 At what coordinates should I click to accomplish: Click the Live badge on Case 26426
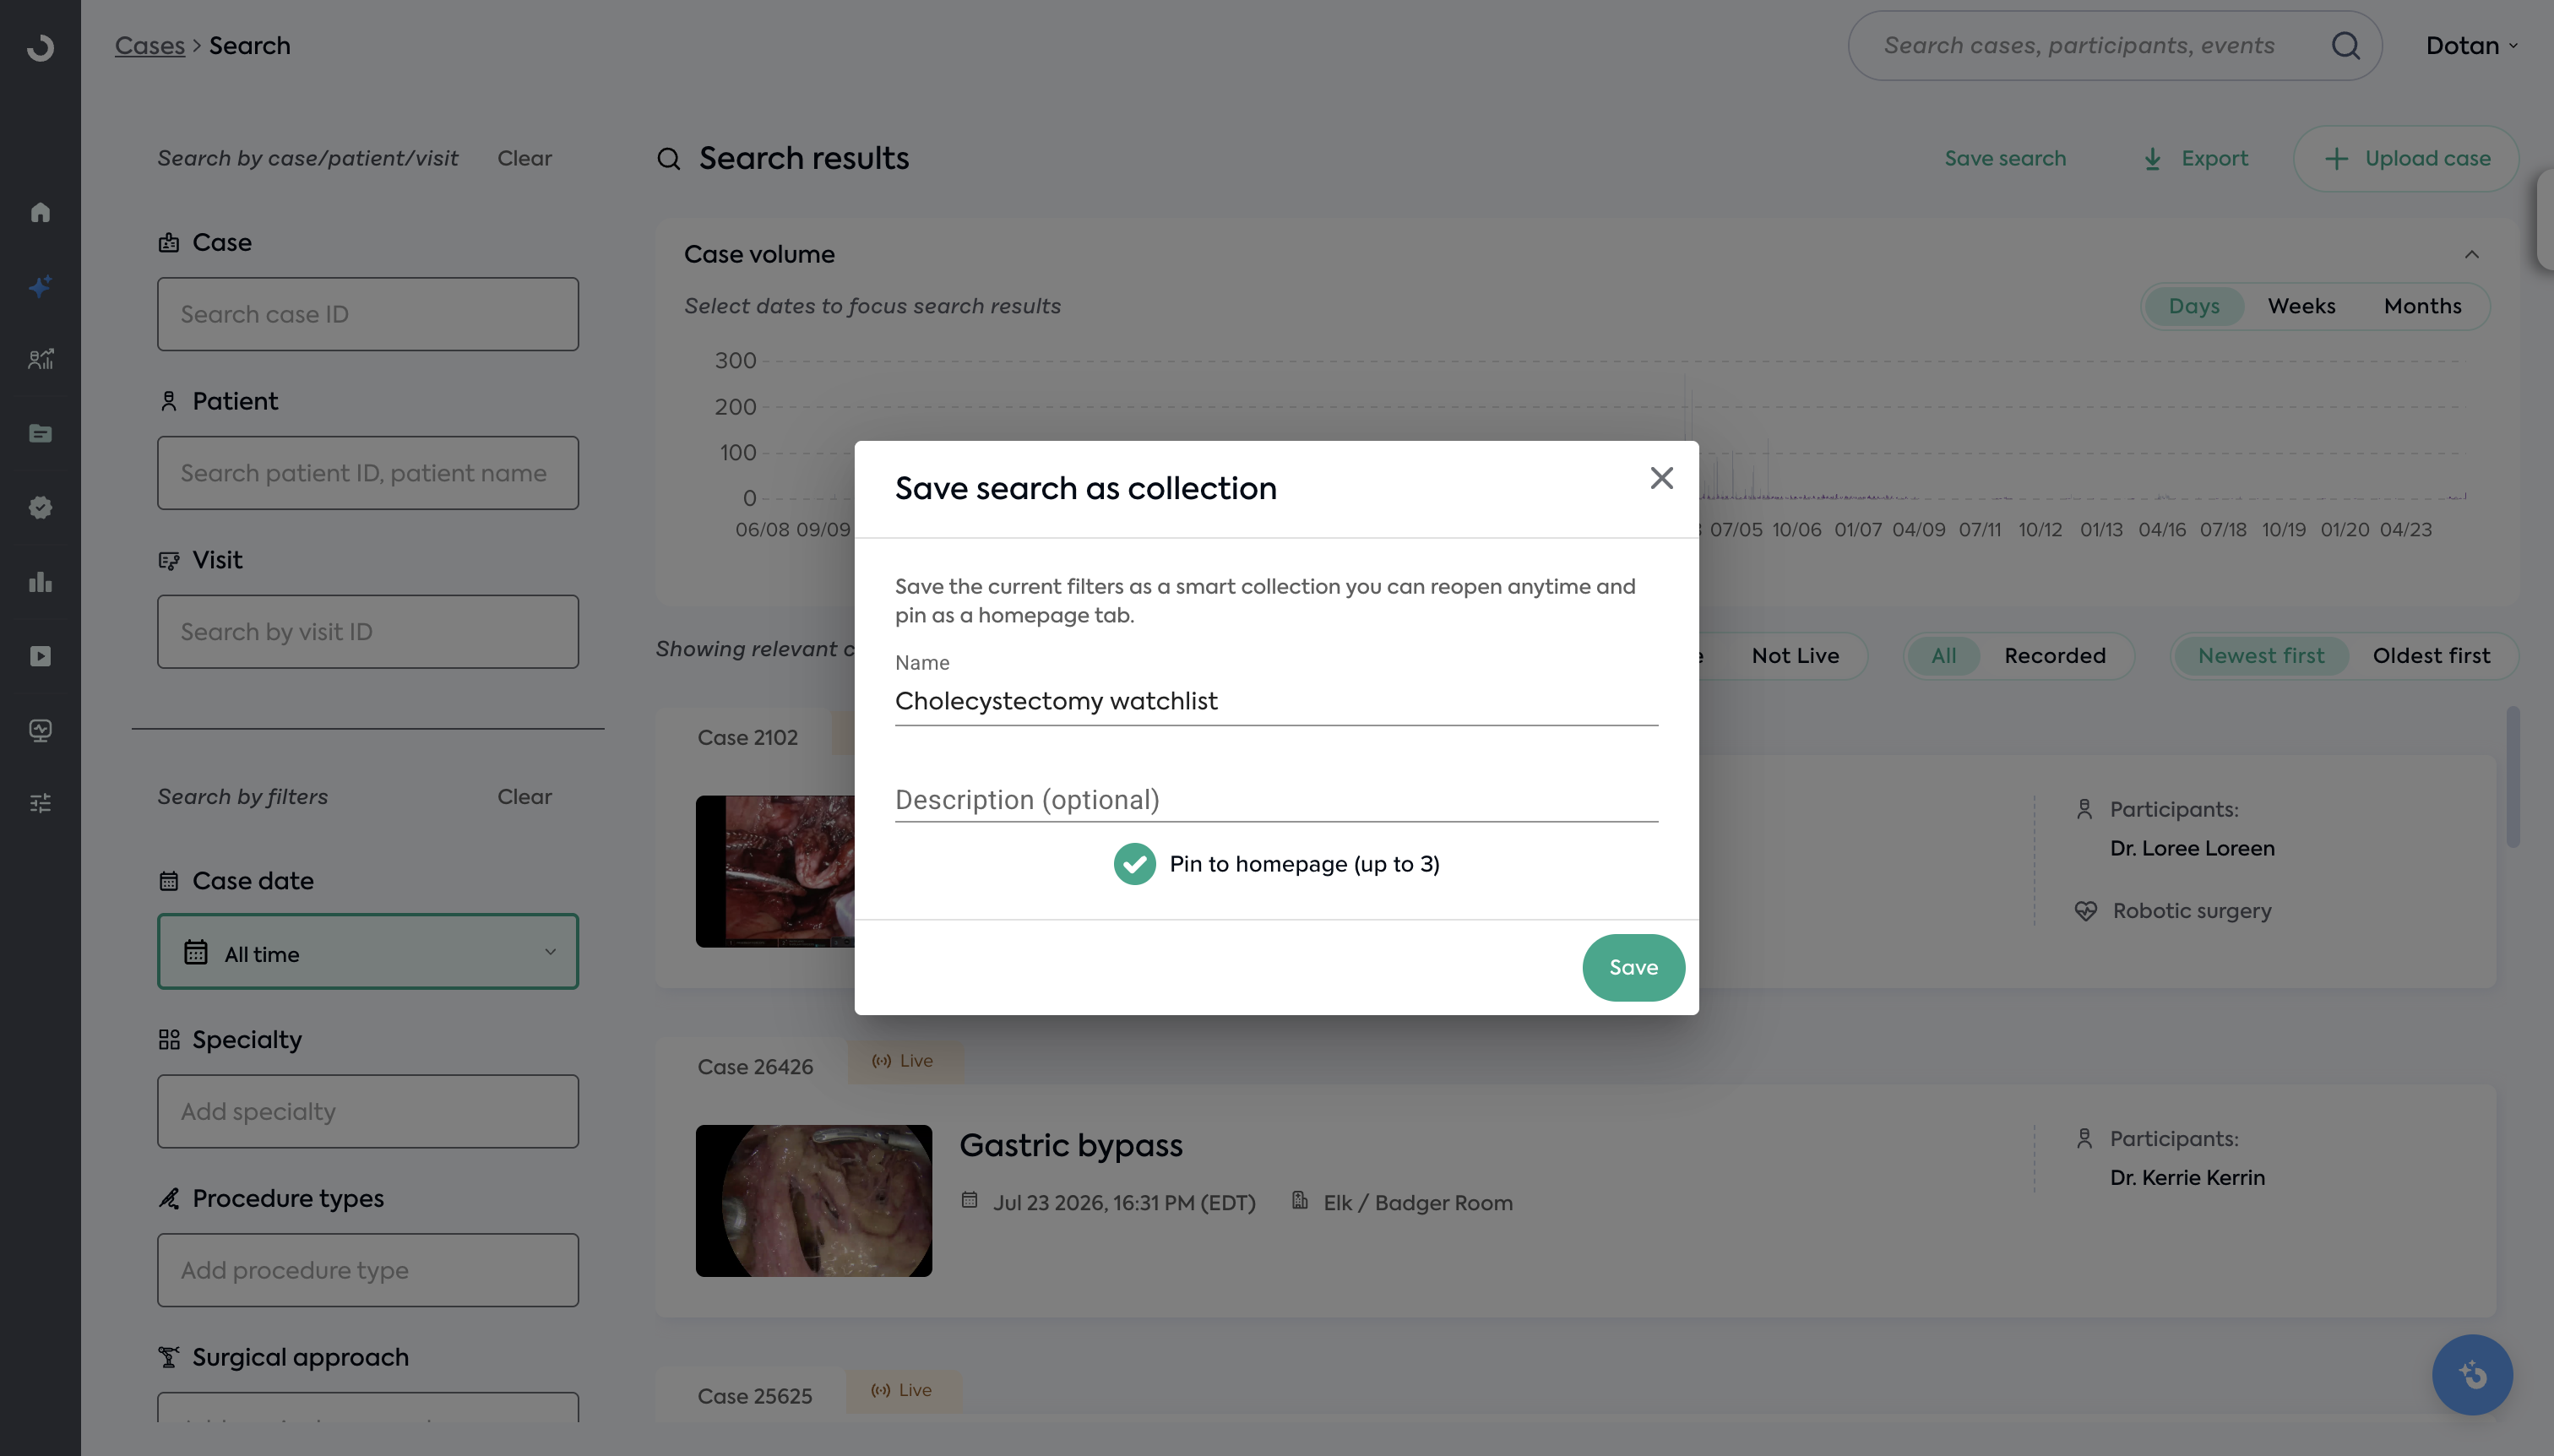(904, 1060)
